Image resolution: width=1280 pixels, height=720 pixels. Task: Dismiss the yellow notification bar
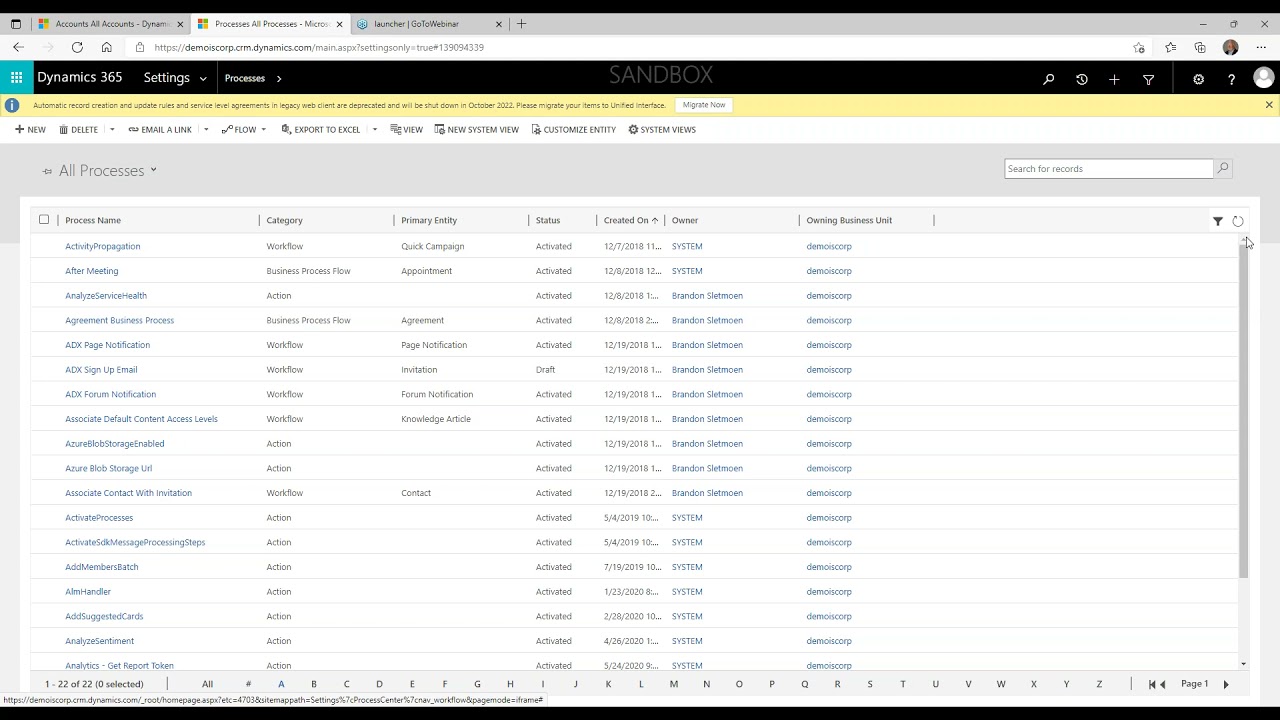pos(1269,104)
